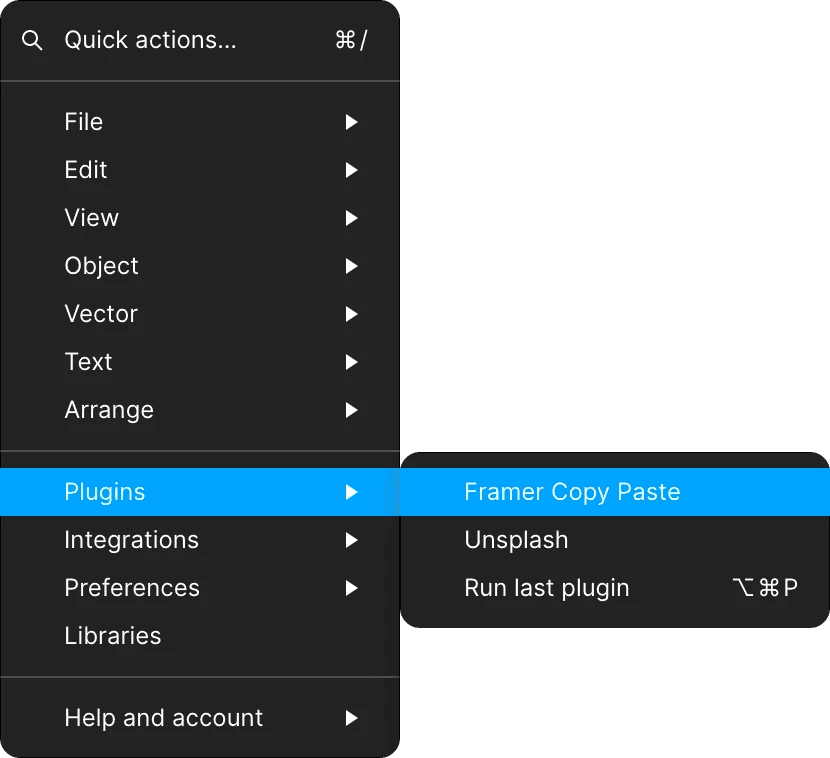Open the Quick actions search field
Viewport: 830px width, 758px height.
click(x=200, y=40)
